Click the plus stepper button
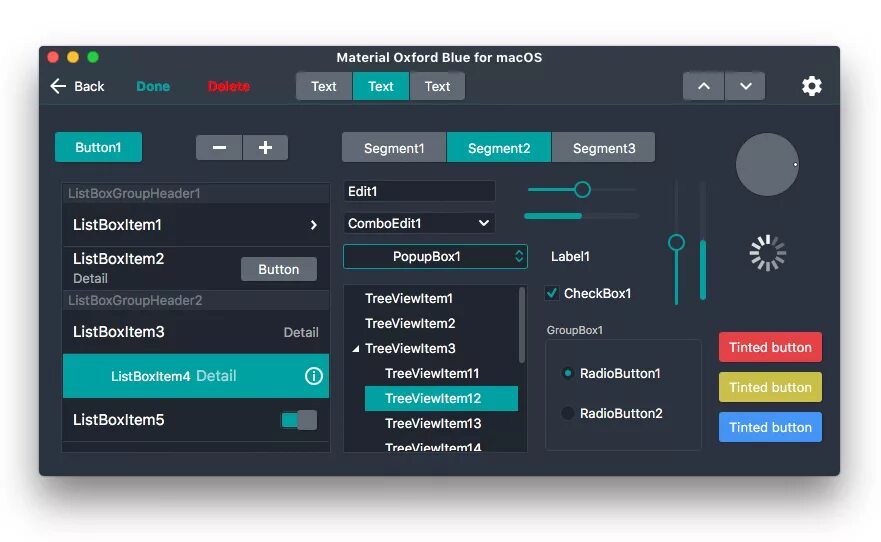The height and width of the screenshot is (542, 881). 265,148
